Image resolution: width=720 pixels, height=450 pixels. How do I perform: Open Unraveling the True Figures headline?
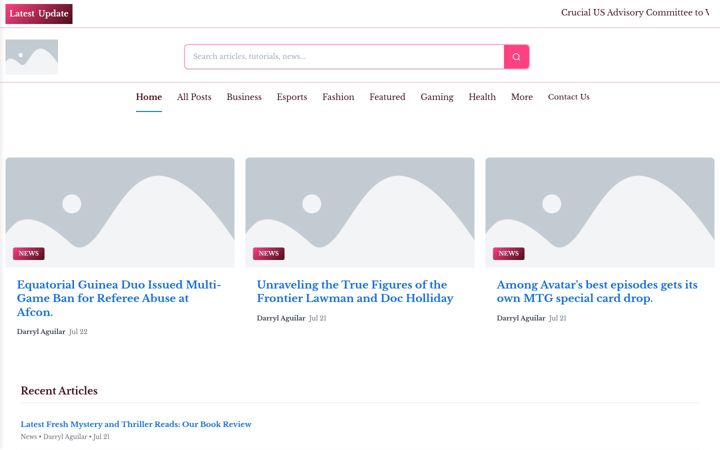tap(355, 292)
